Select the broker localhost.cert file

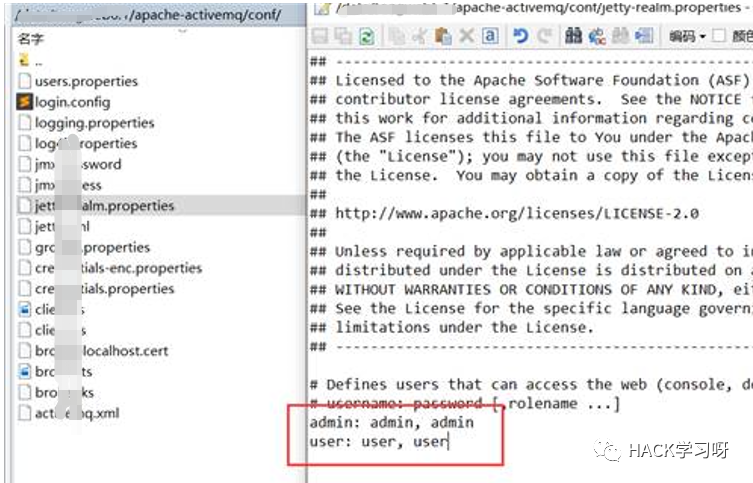click(x=93, y=351)
